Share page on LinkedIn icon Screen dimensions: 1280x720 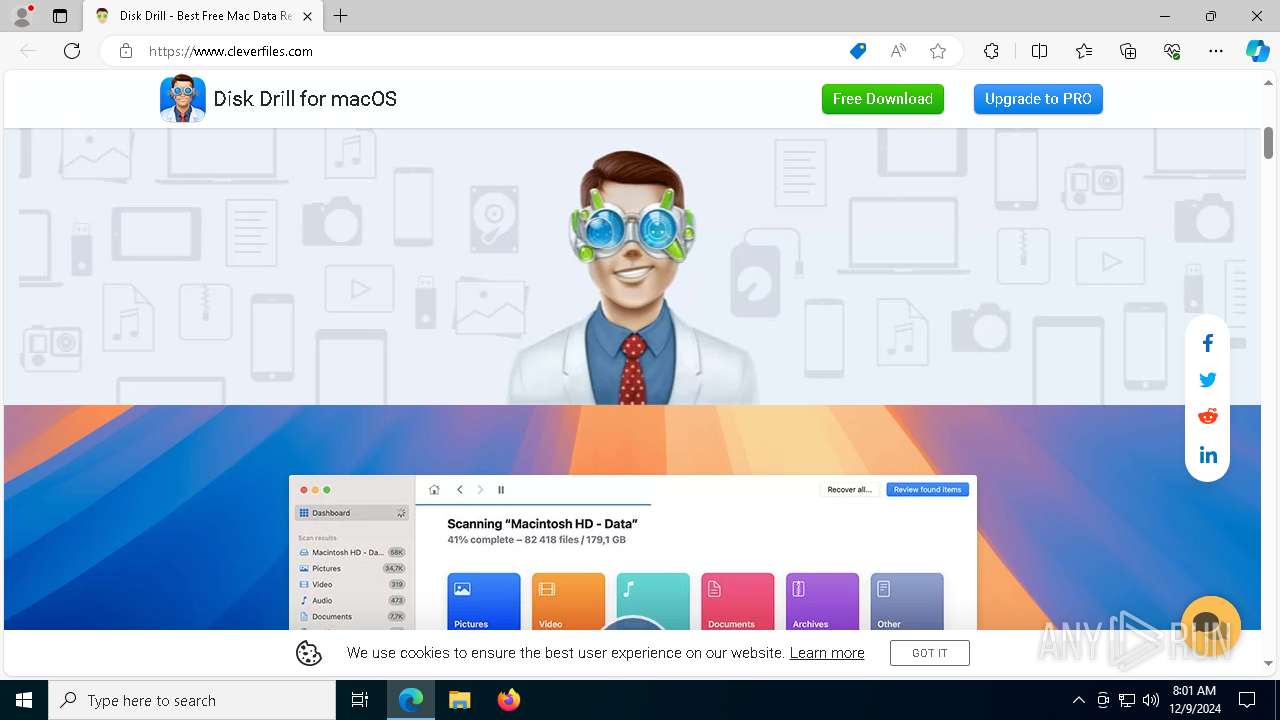pos(1208,455)
